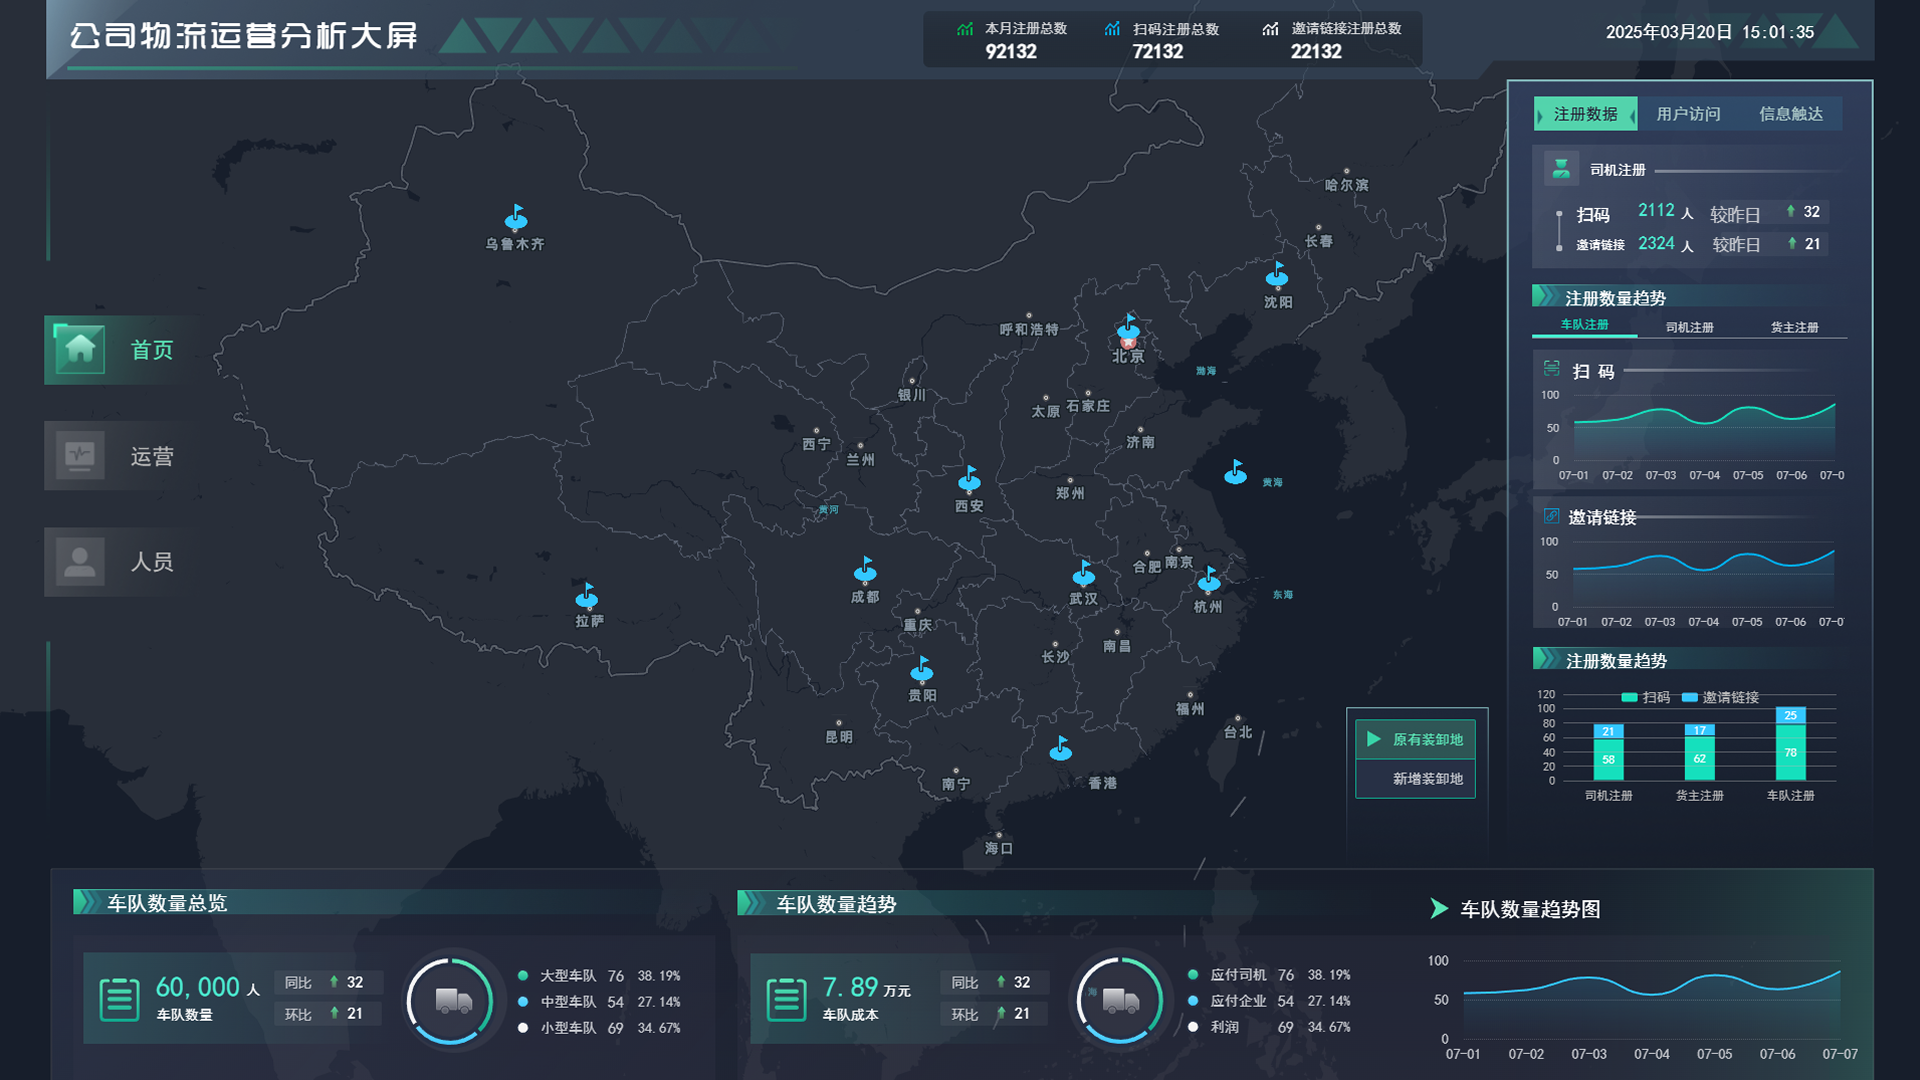Click the 哈尔滨 city label on map

pyautogui.click(x=1346, y=185)
